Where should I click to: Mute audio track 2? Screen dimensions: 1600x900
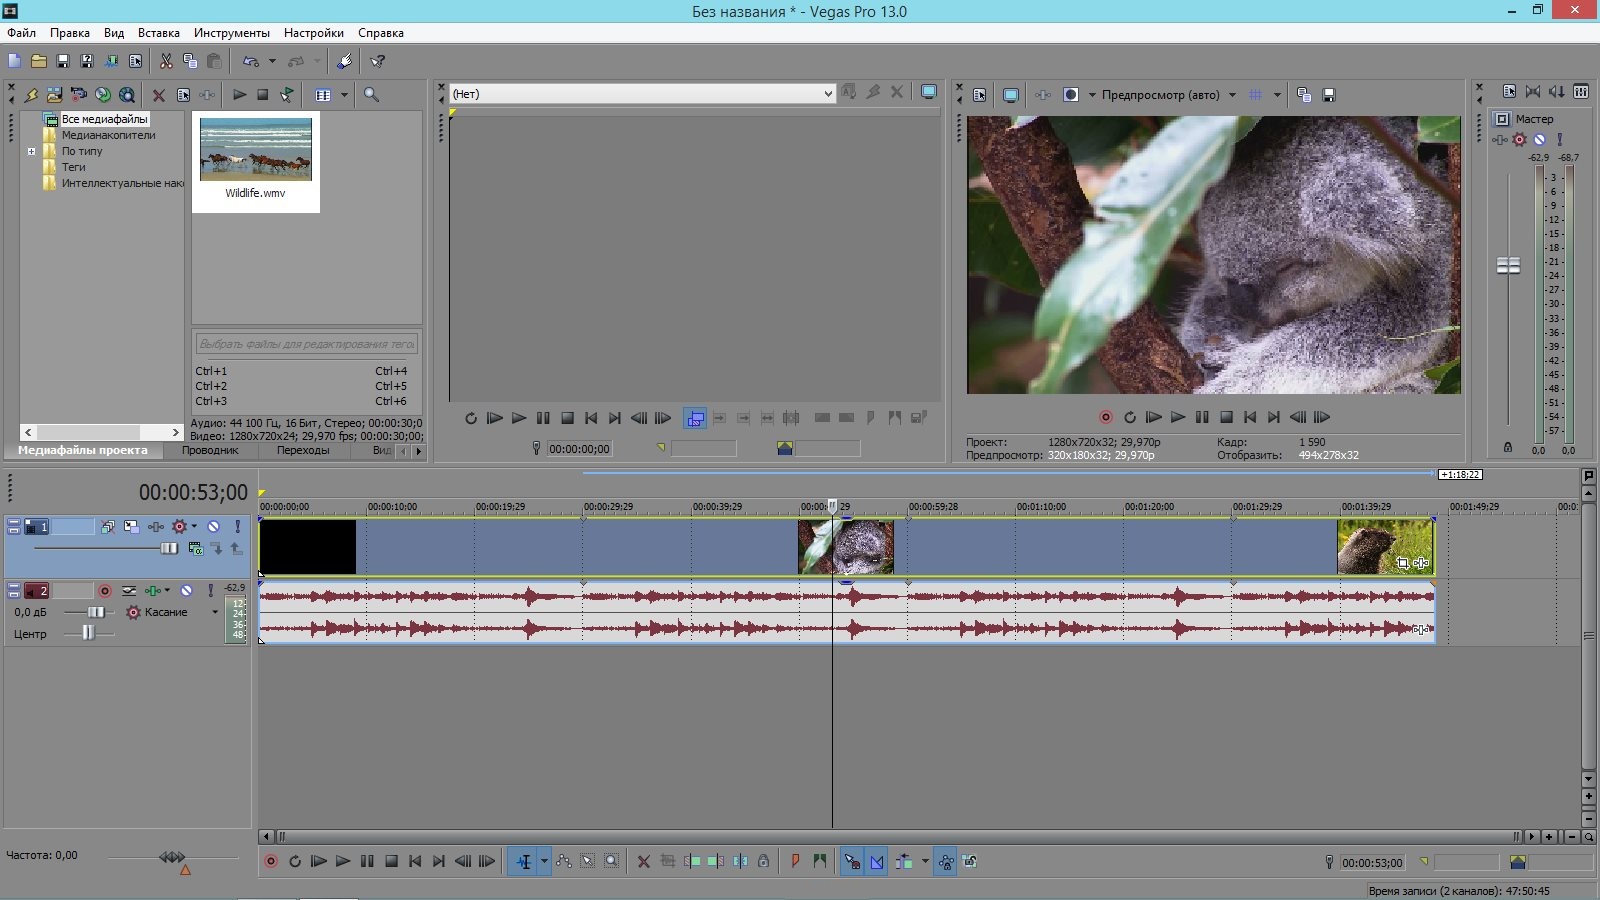186,591
